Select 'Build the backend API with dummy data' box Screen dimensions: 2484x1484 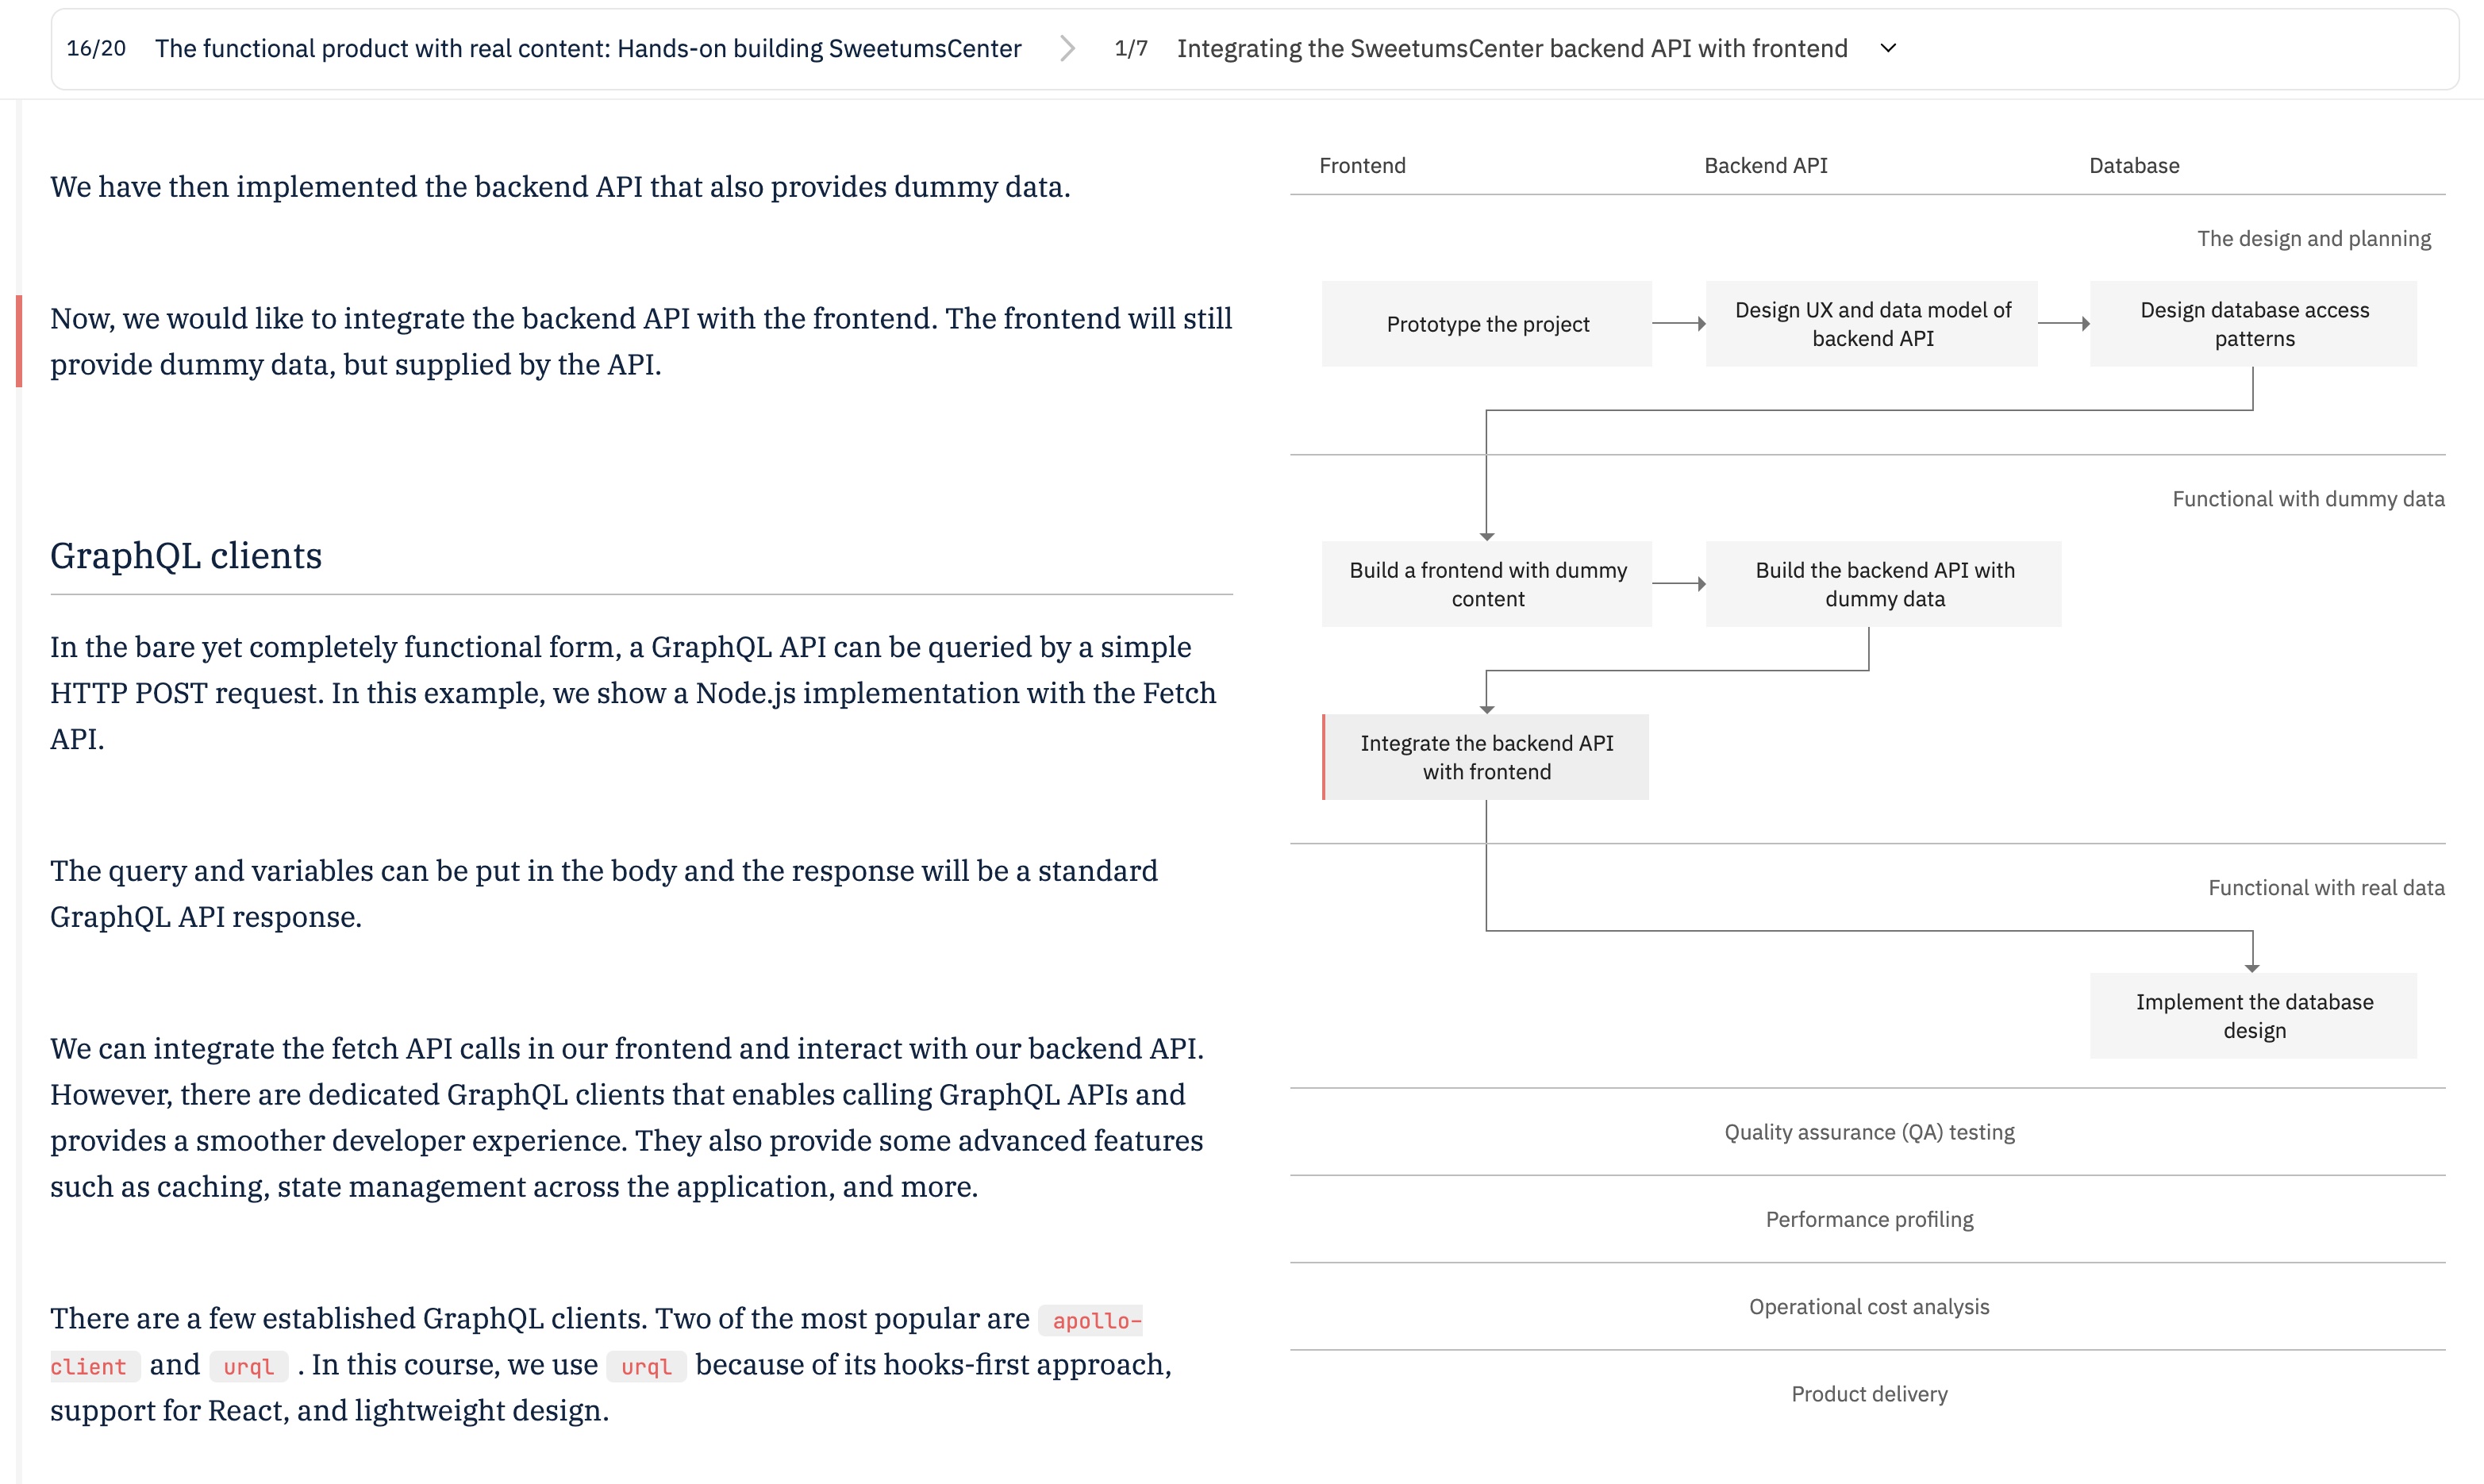click(1884, 584)
